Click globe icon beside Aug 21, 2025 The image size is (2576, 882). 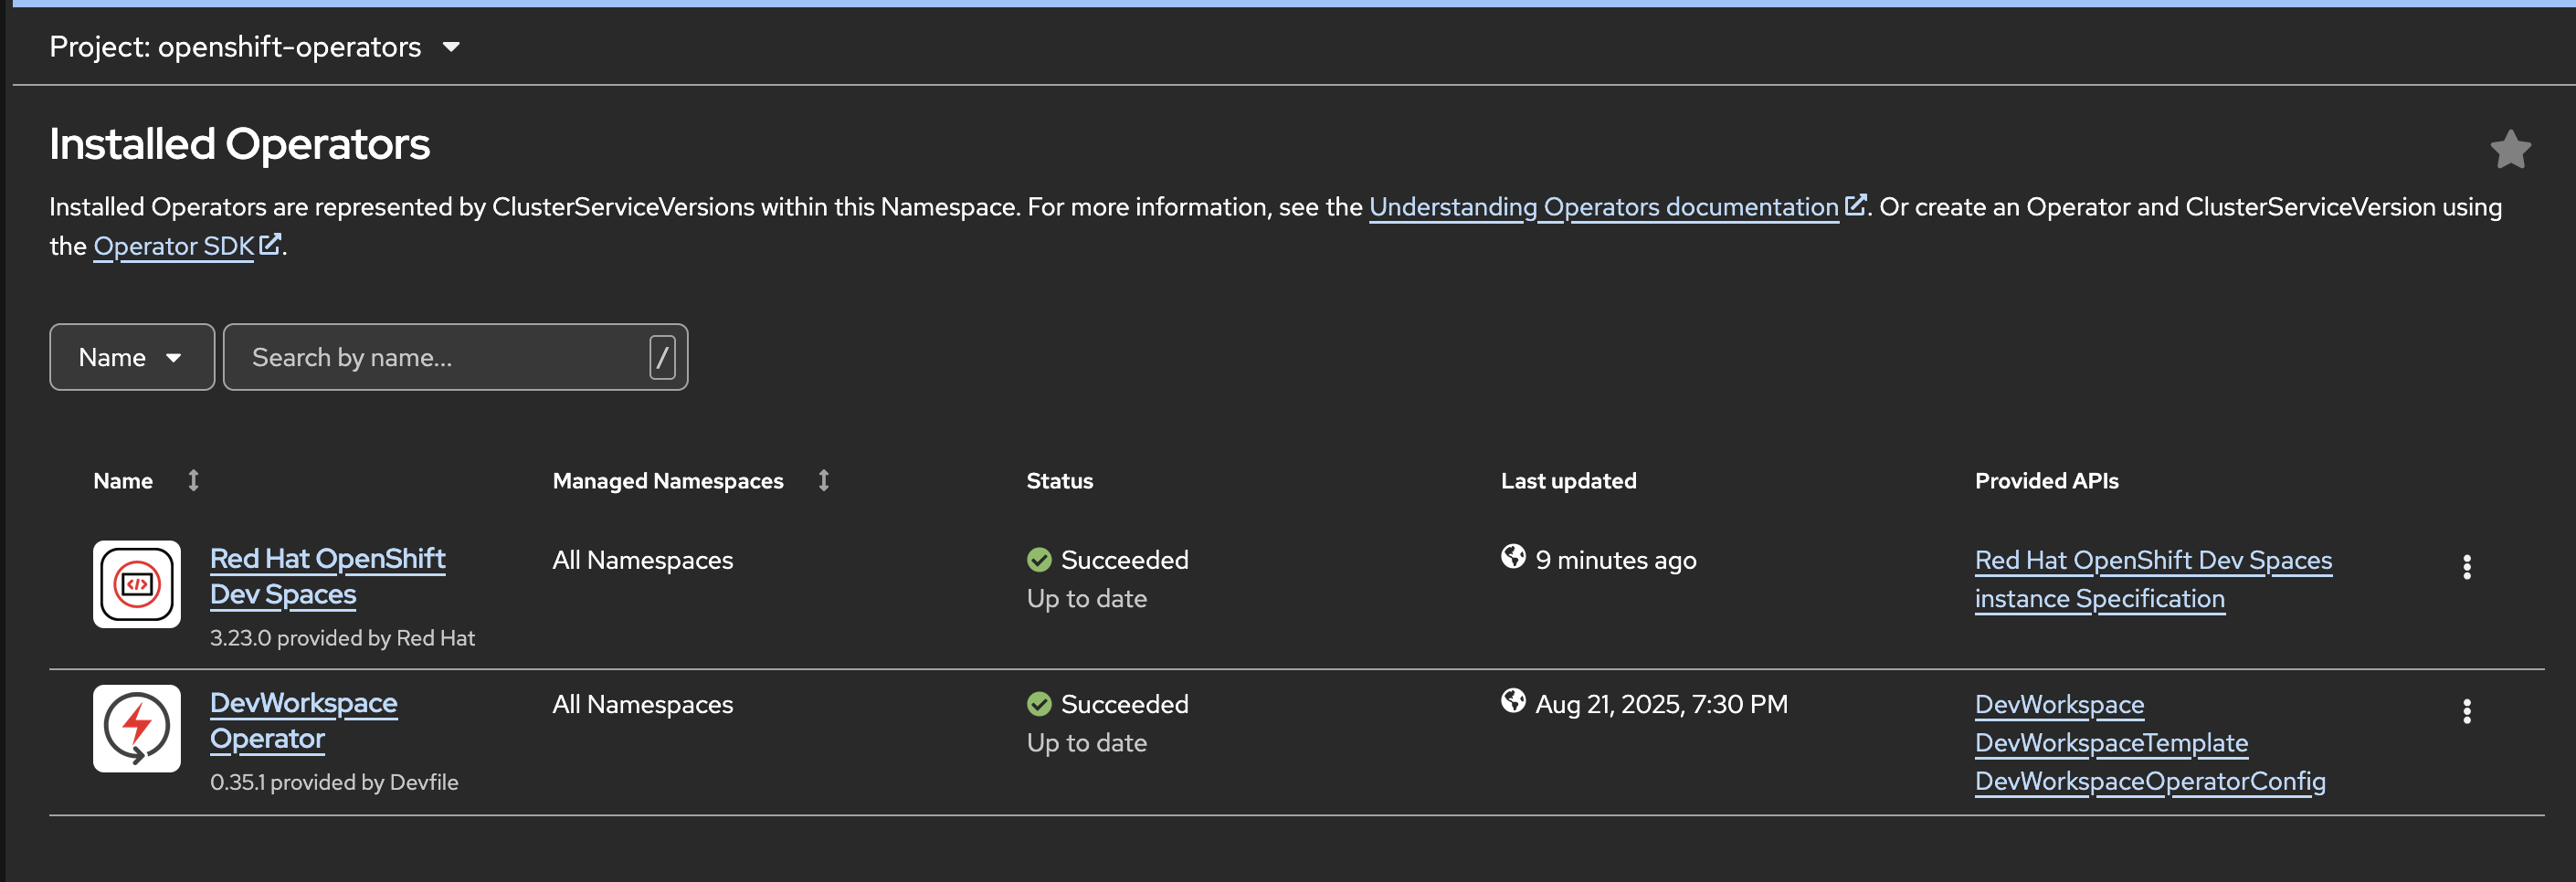coord(1513,701)
